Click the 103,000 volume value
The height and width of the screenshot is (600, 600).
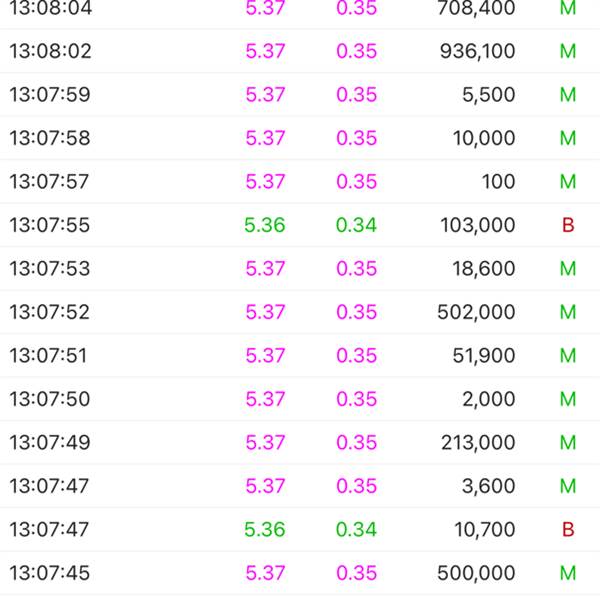click(477, 225)
